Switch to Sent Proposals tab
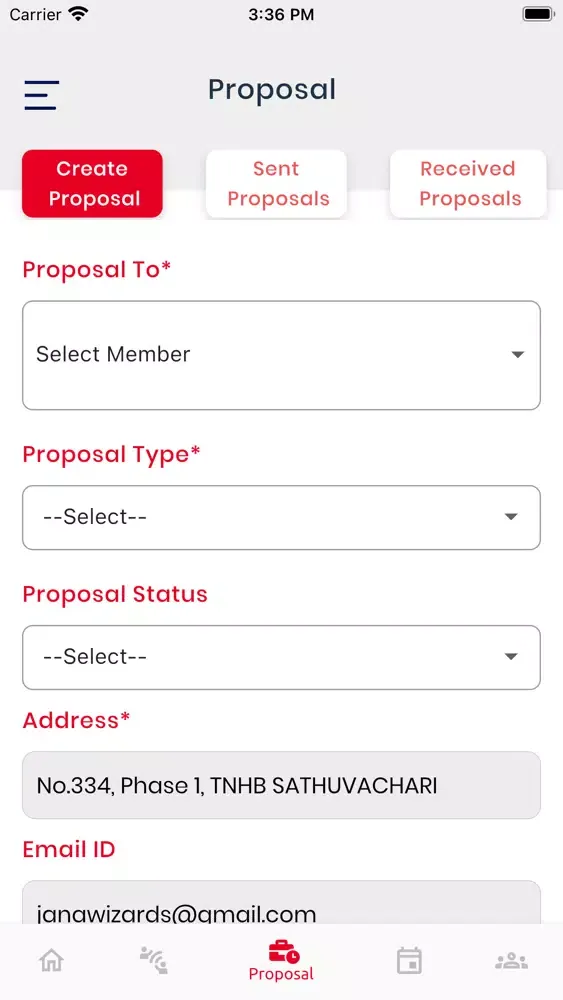Screen dimensions: 563x1000 277,184
